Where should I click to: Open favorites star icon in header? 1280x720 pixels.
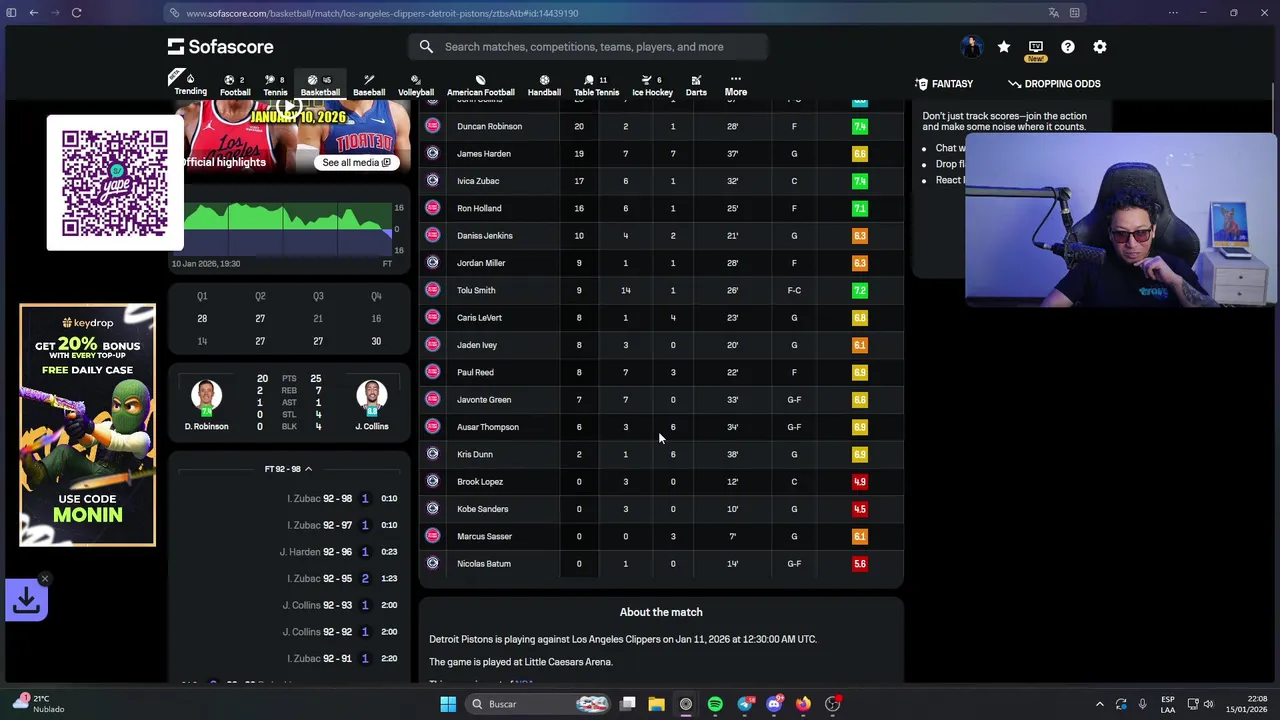coord(1004,47)
